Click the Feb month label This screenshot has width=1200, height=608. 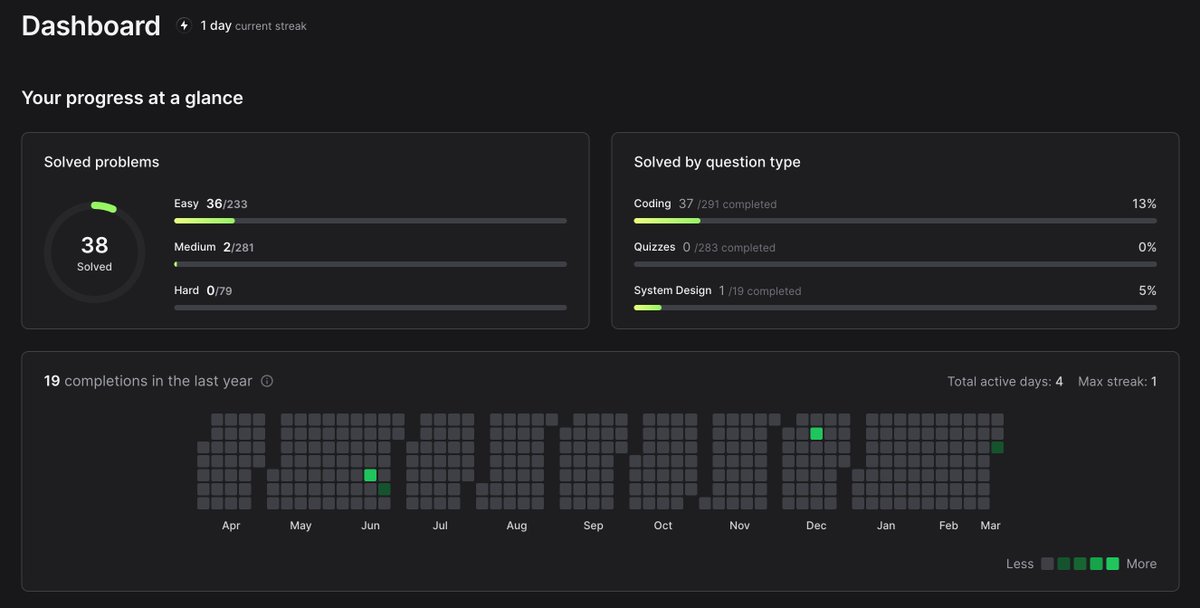tap(948, 526)
